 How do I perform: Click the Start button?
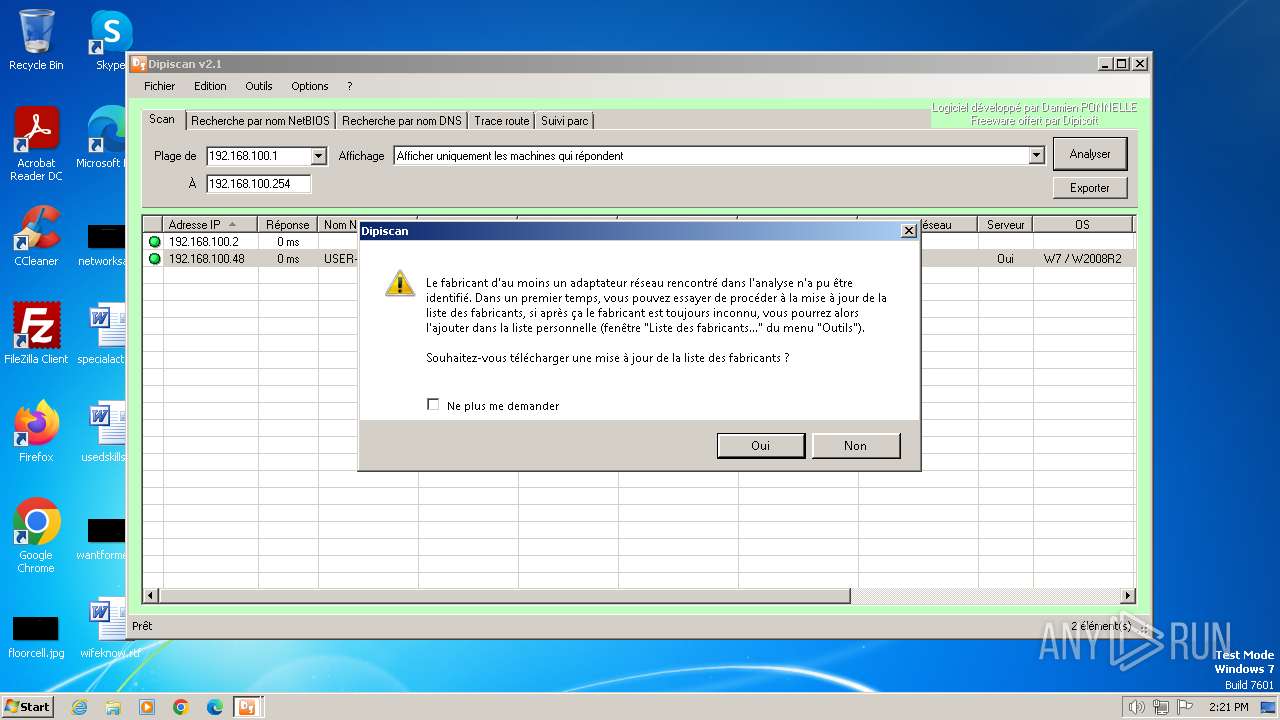[28, 707]
